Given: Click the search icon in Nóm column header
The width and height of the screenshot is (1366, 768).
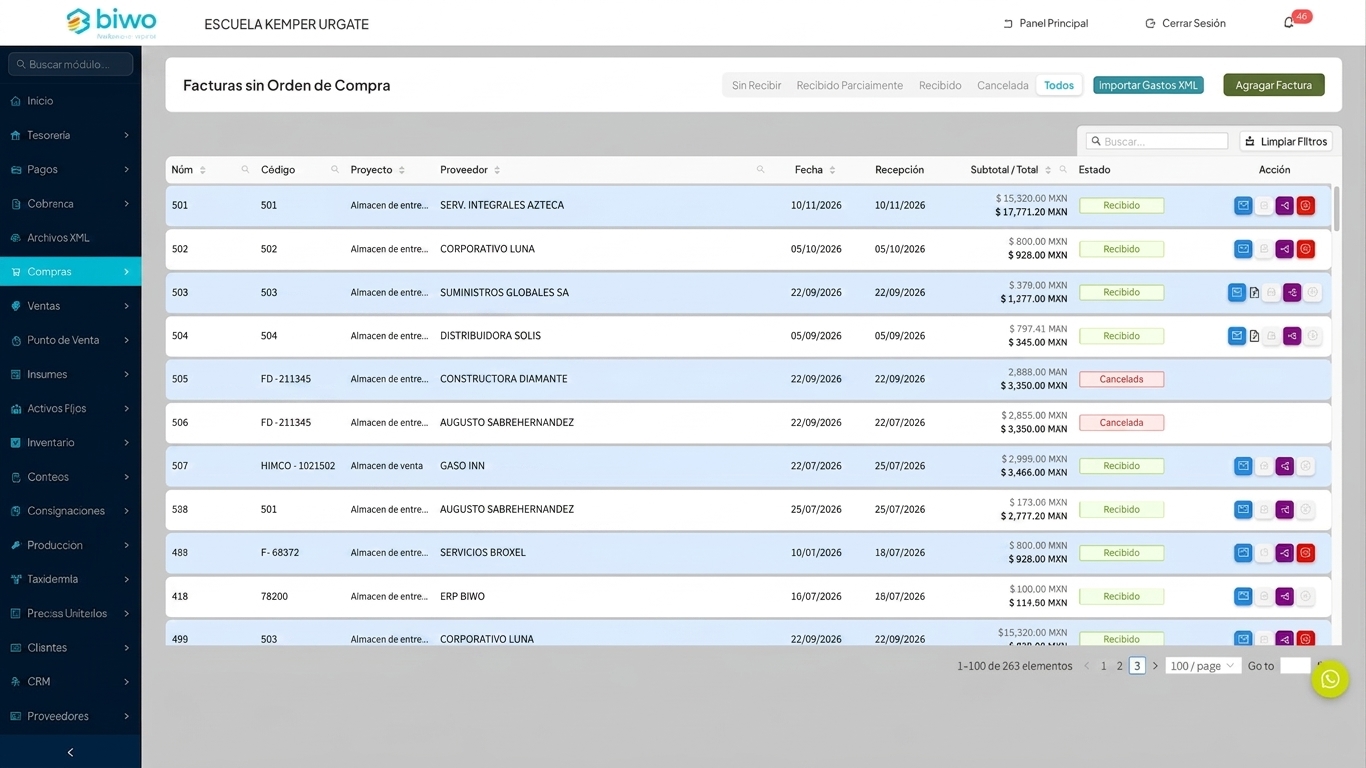Looking at the screenshot, I should tap(245, 170).
